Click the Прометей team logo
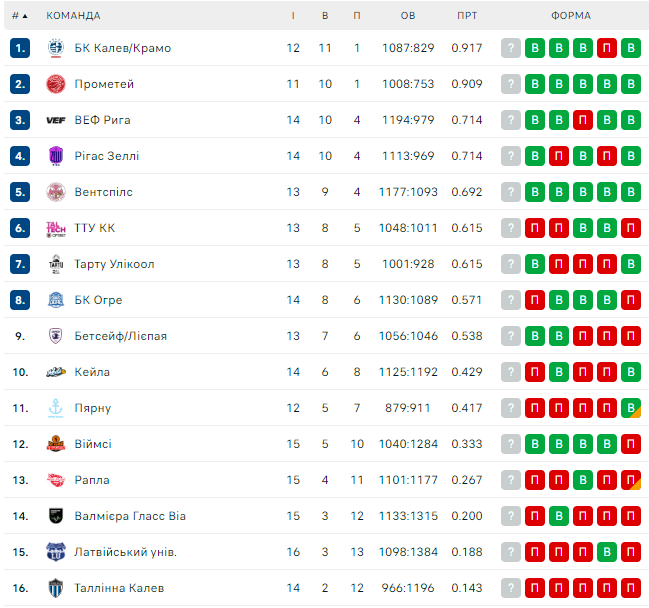This screenshot has width=649, height=608. tap(56, 84)
